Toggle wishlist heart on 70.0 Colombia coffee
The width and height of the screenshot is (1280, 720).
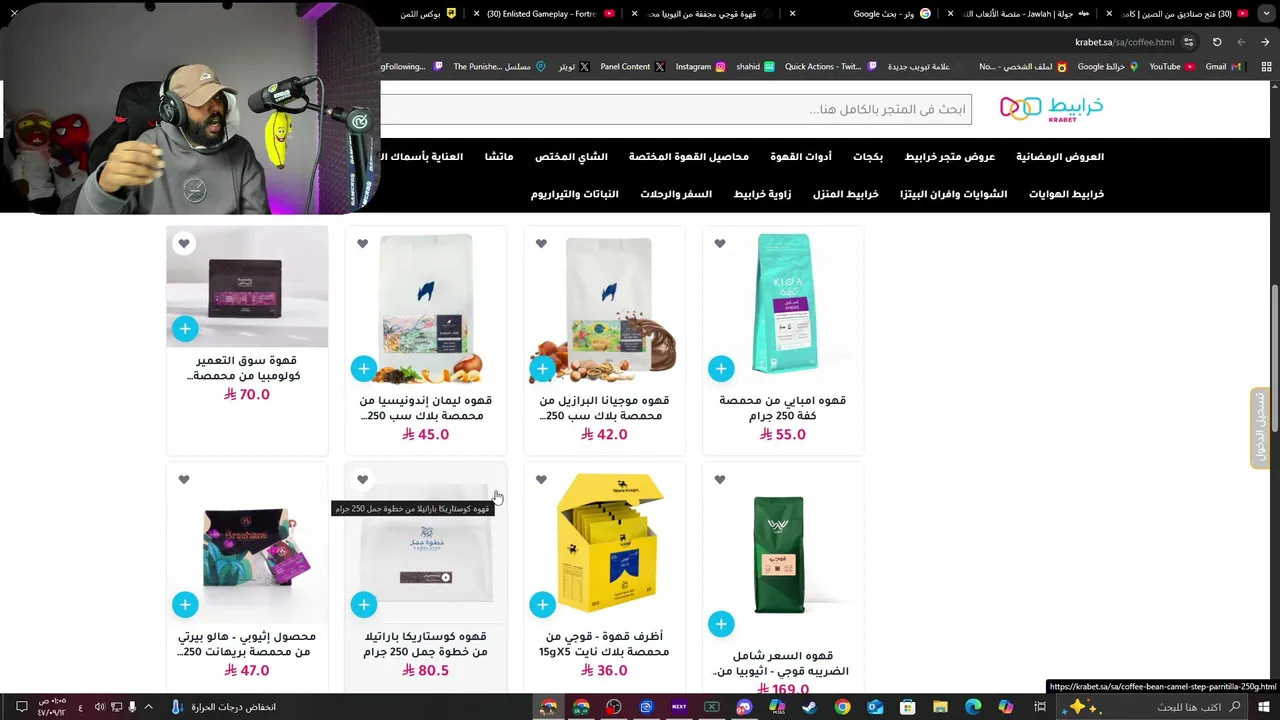coord(184,244)
